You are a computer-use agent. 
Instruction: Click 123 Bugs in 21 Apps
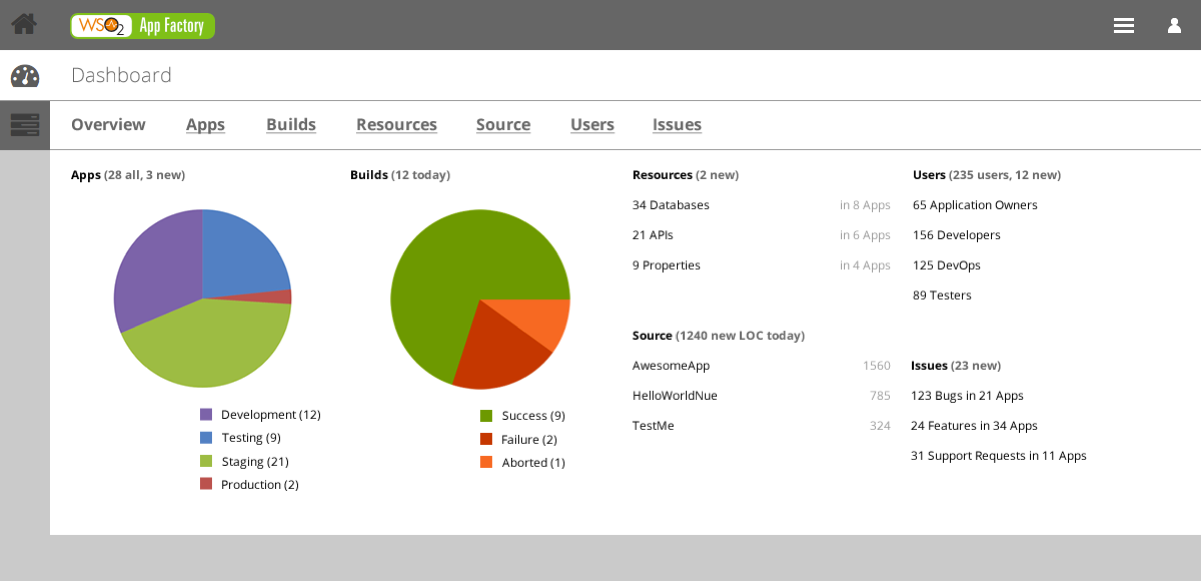coord(967,396)
